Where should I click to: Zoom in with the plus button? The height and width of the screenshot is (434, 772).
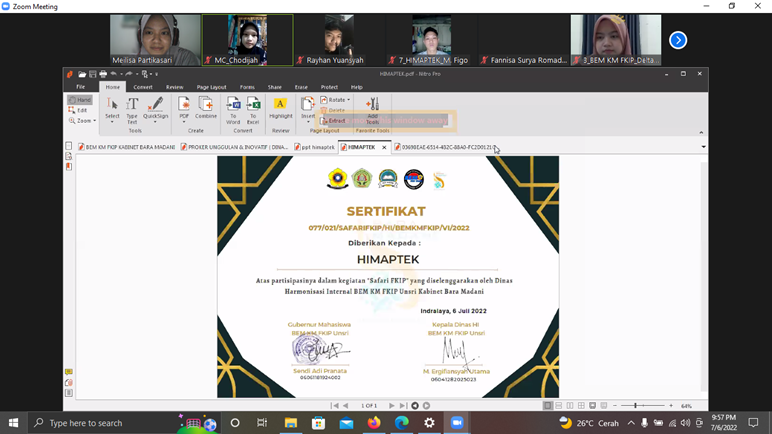click(671, 405)
